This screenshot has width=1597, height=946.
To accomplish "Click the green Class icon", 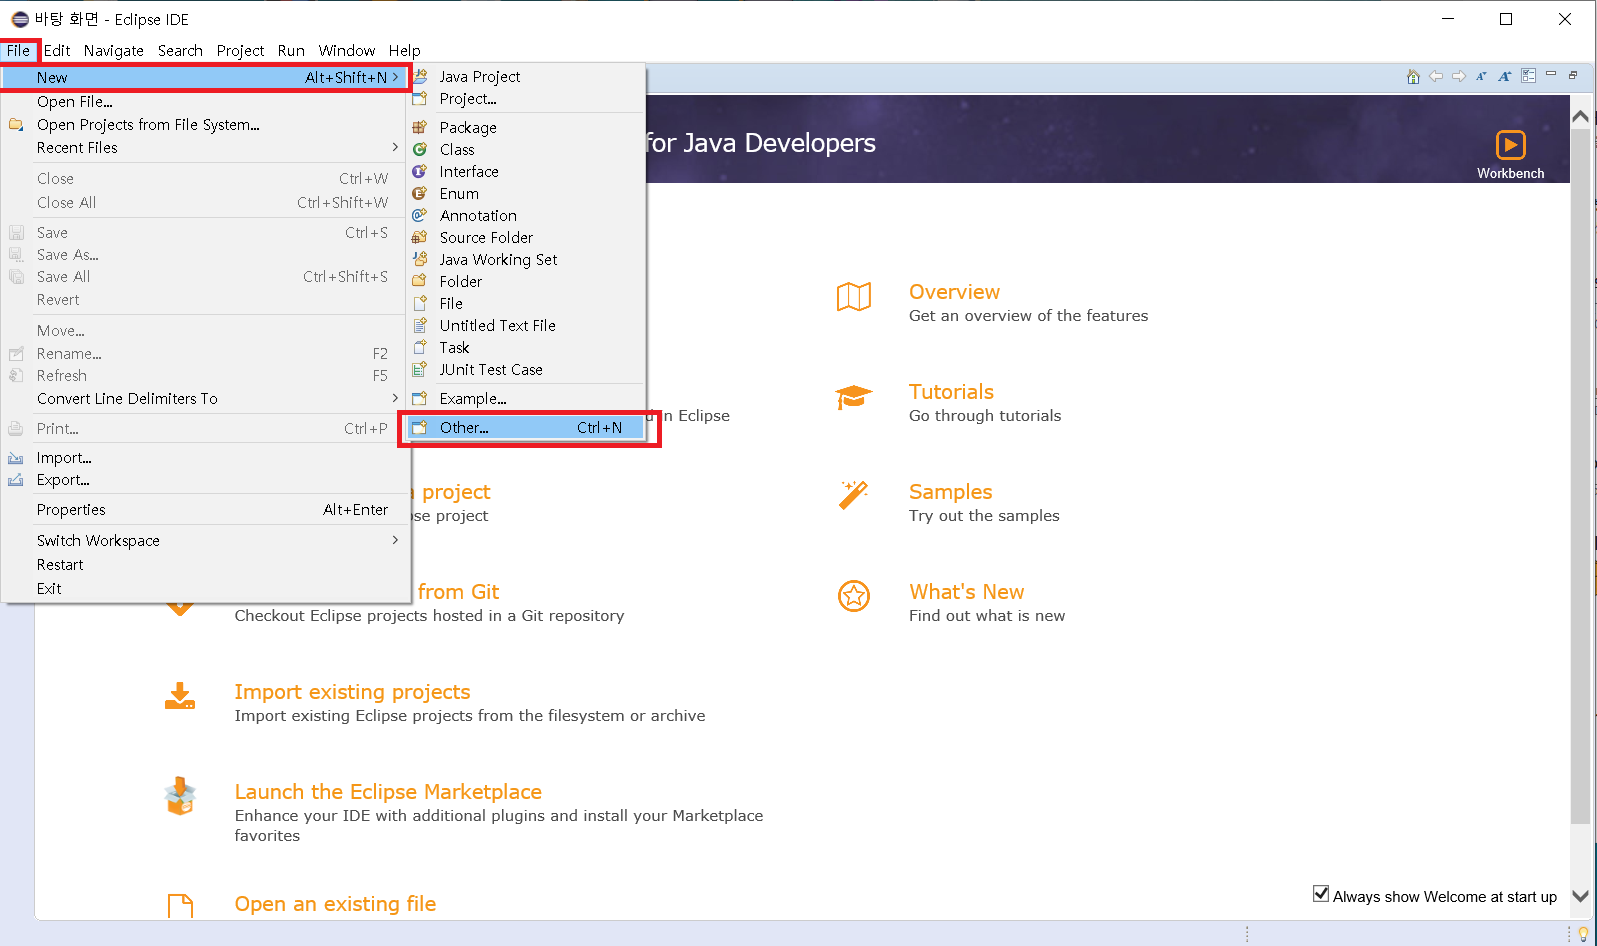I will 420,149.
